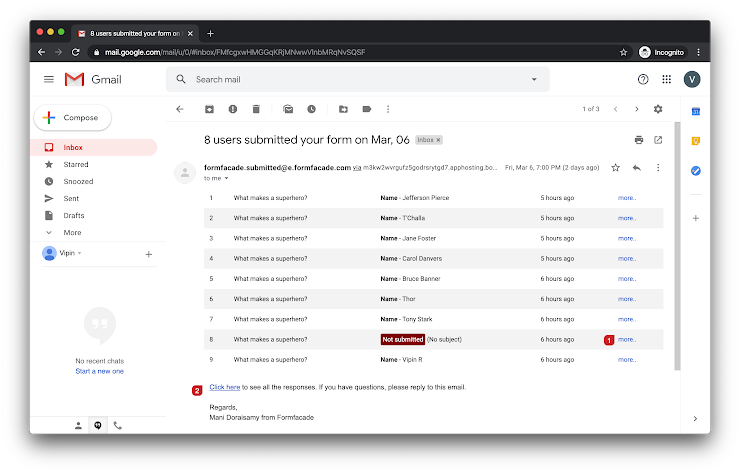Click the Snooze clock icon in toolbar
Image resolution: width=740 pixels, height=473 pixels.
click(x=311, y=109)
